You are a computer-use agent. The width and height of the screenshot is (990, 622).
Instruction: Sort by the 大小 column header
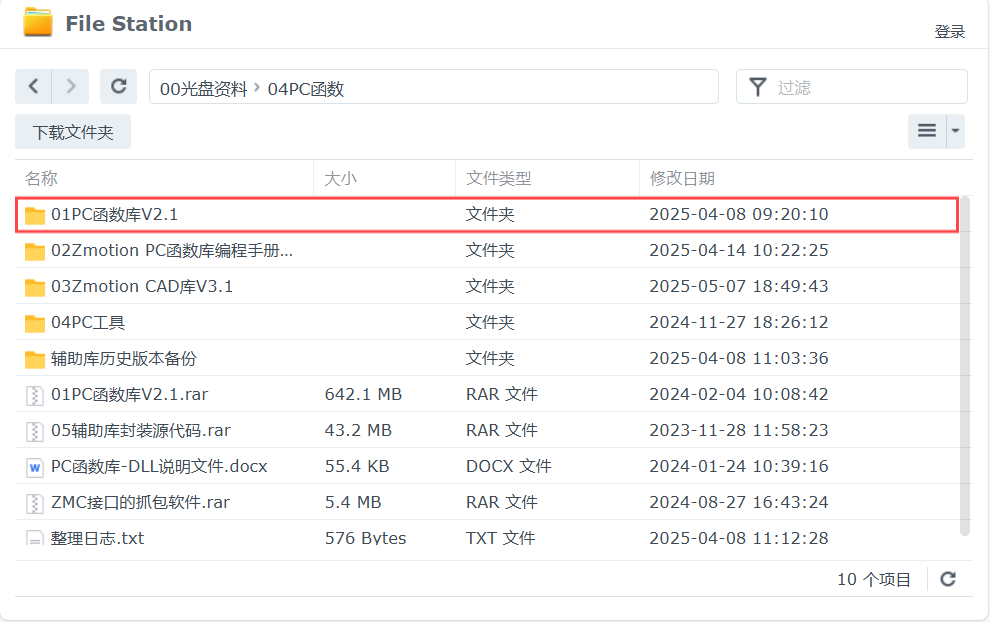[385, 178]
